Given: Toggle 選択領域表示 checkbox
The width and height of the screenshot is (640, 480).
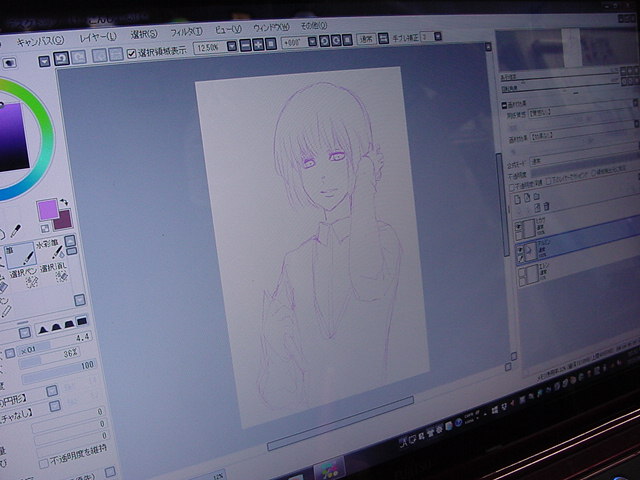Looking at the screenshot, I should coord(131,54).
